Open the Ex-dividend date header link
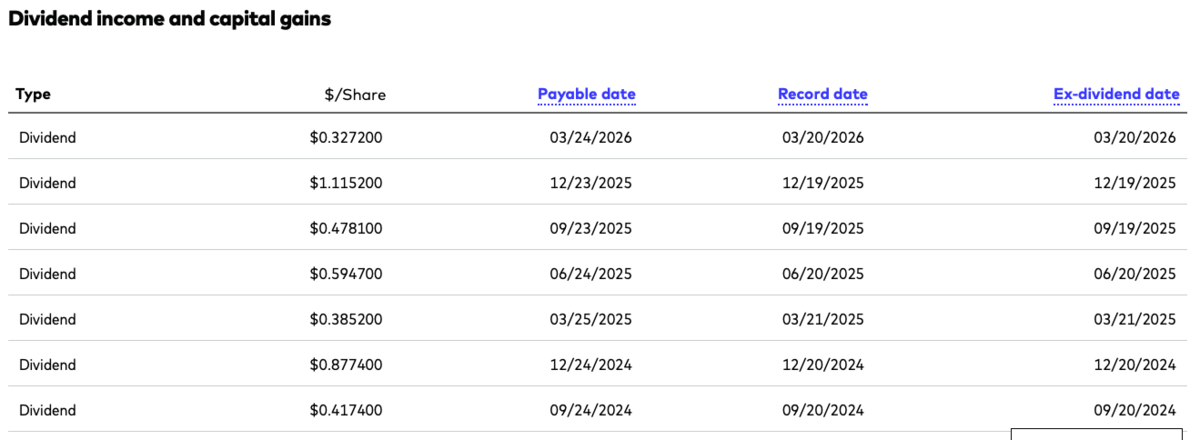The height and width of the screenshot is (440, 1200). [1116, 95]
